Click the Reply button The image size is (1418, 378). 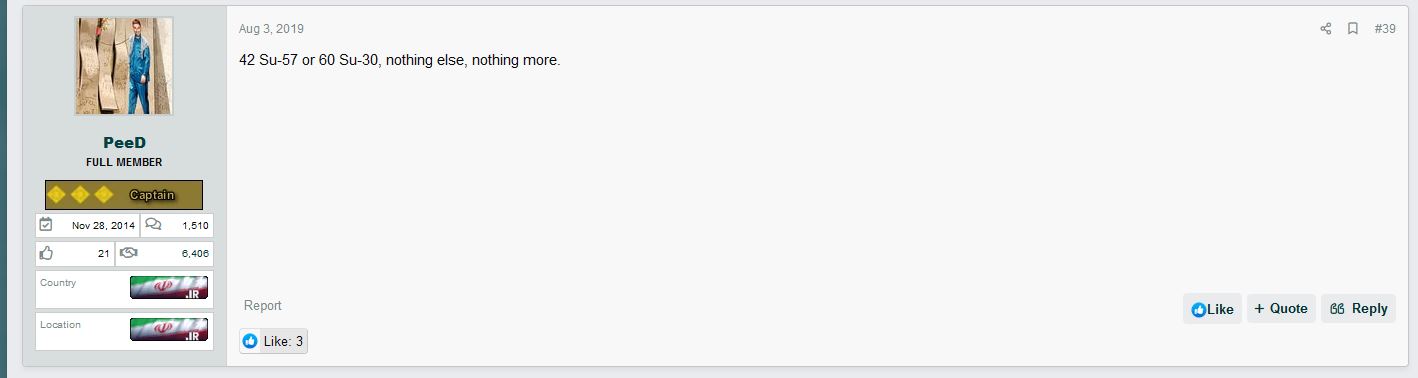click(1358, 309)
